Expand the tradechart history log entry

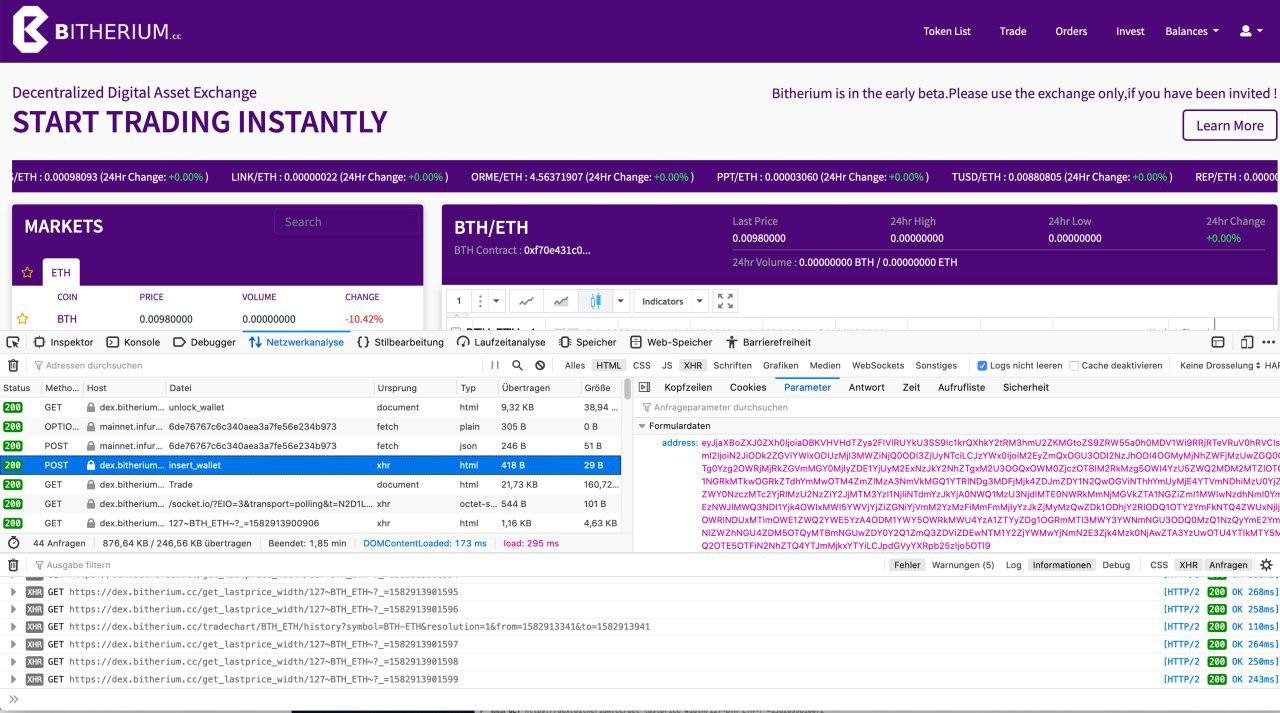(x=13, y=627)
